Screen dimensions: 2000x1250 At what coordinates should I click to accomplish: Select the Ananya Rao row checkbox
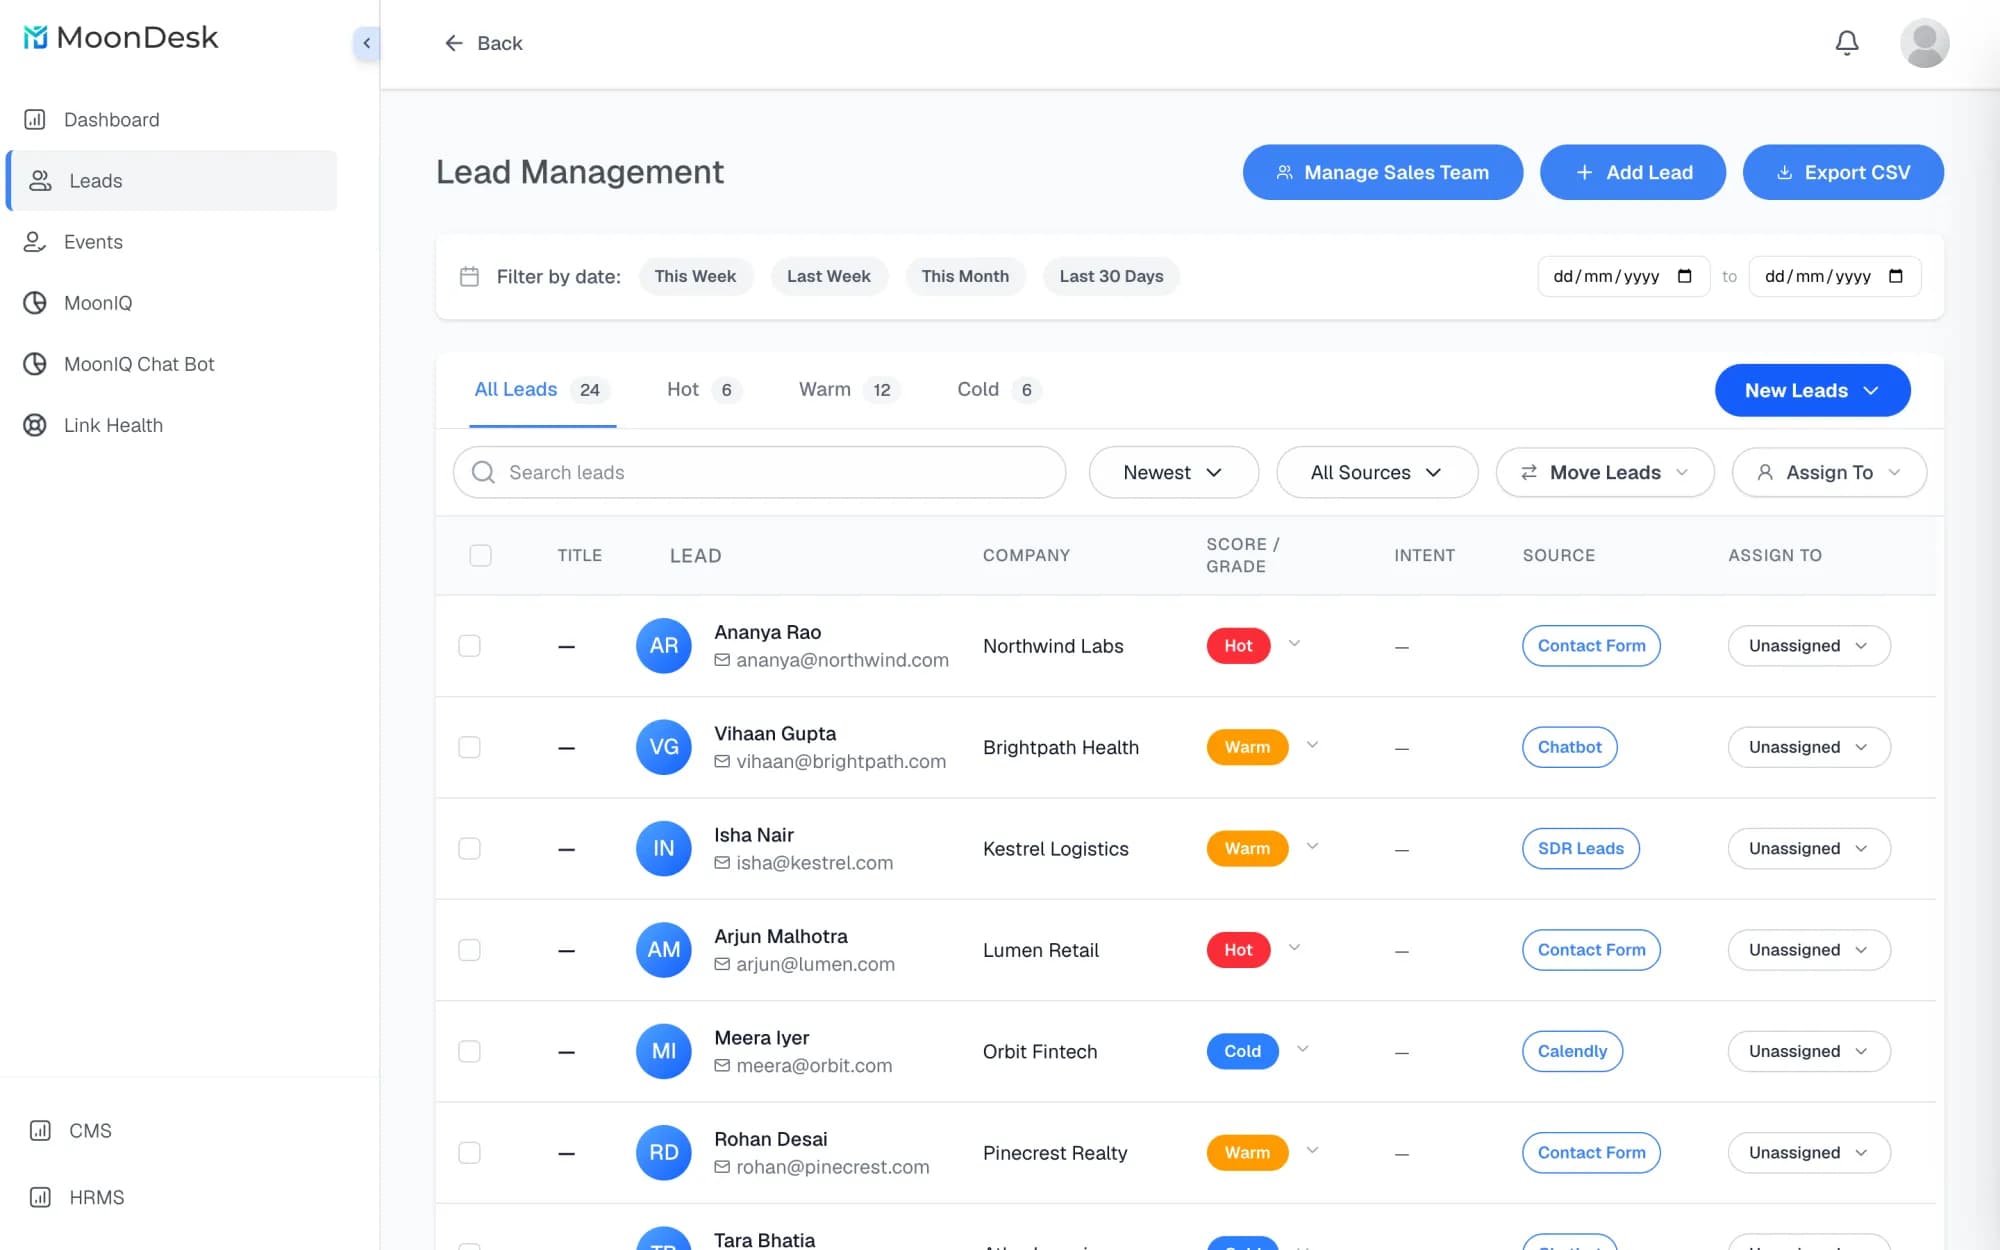469,646
